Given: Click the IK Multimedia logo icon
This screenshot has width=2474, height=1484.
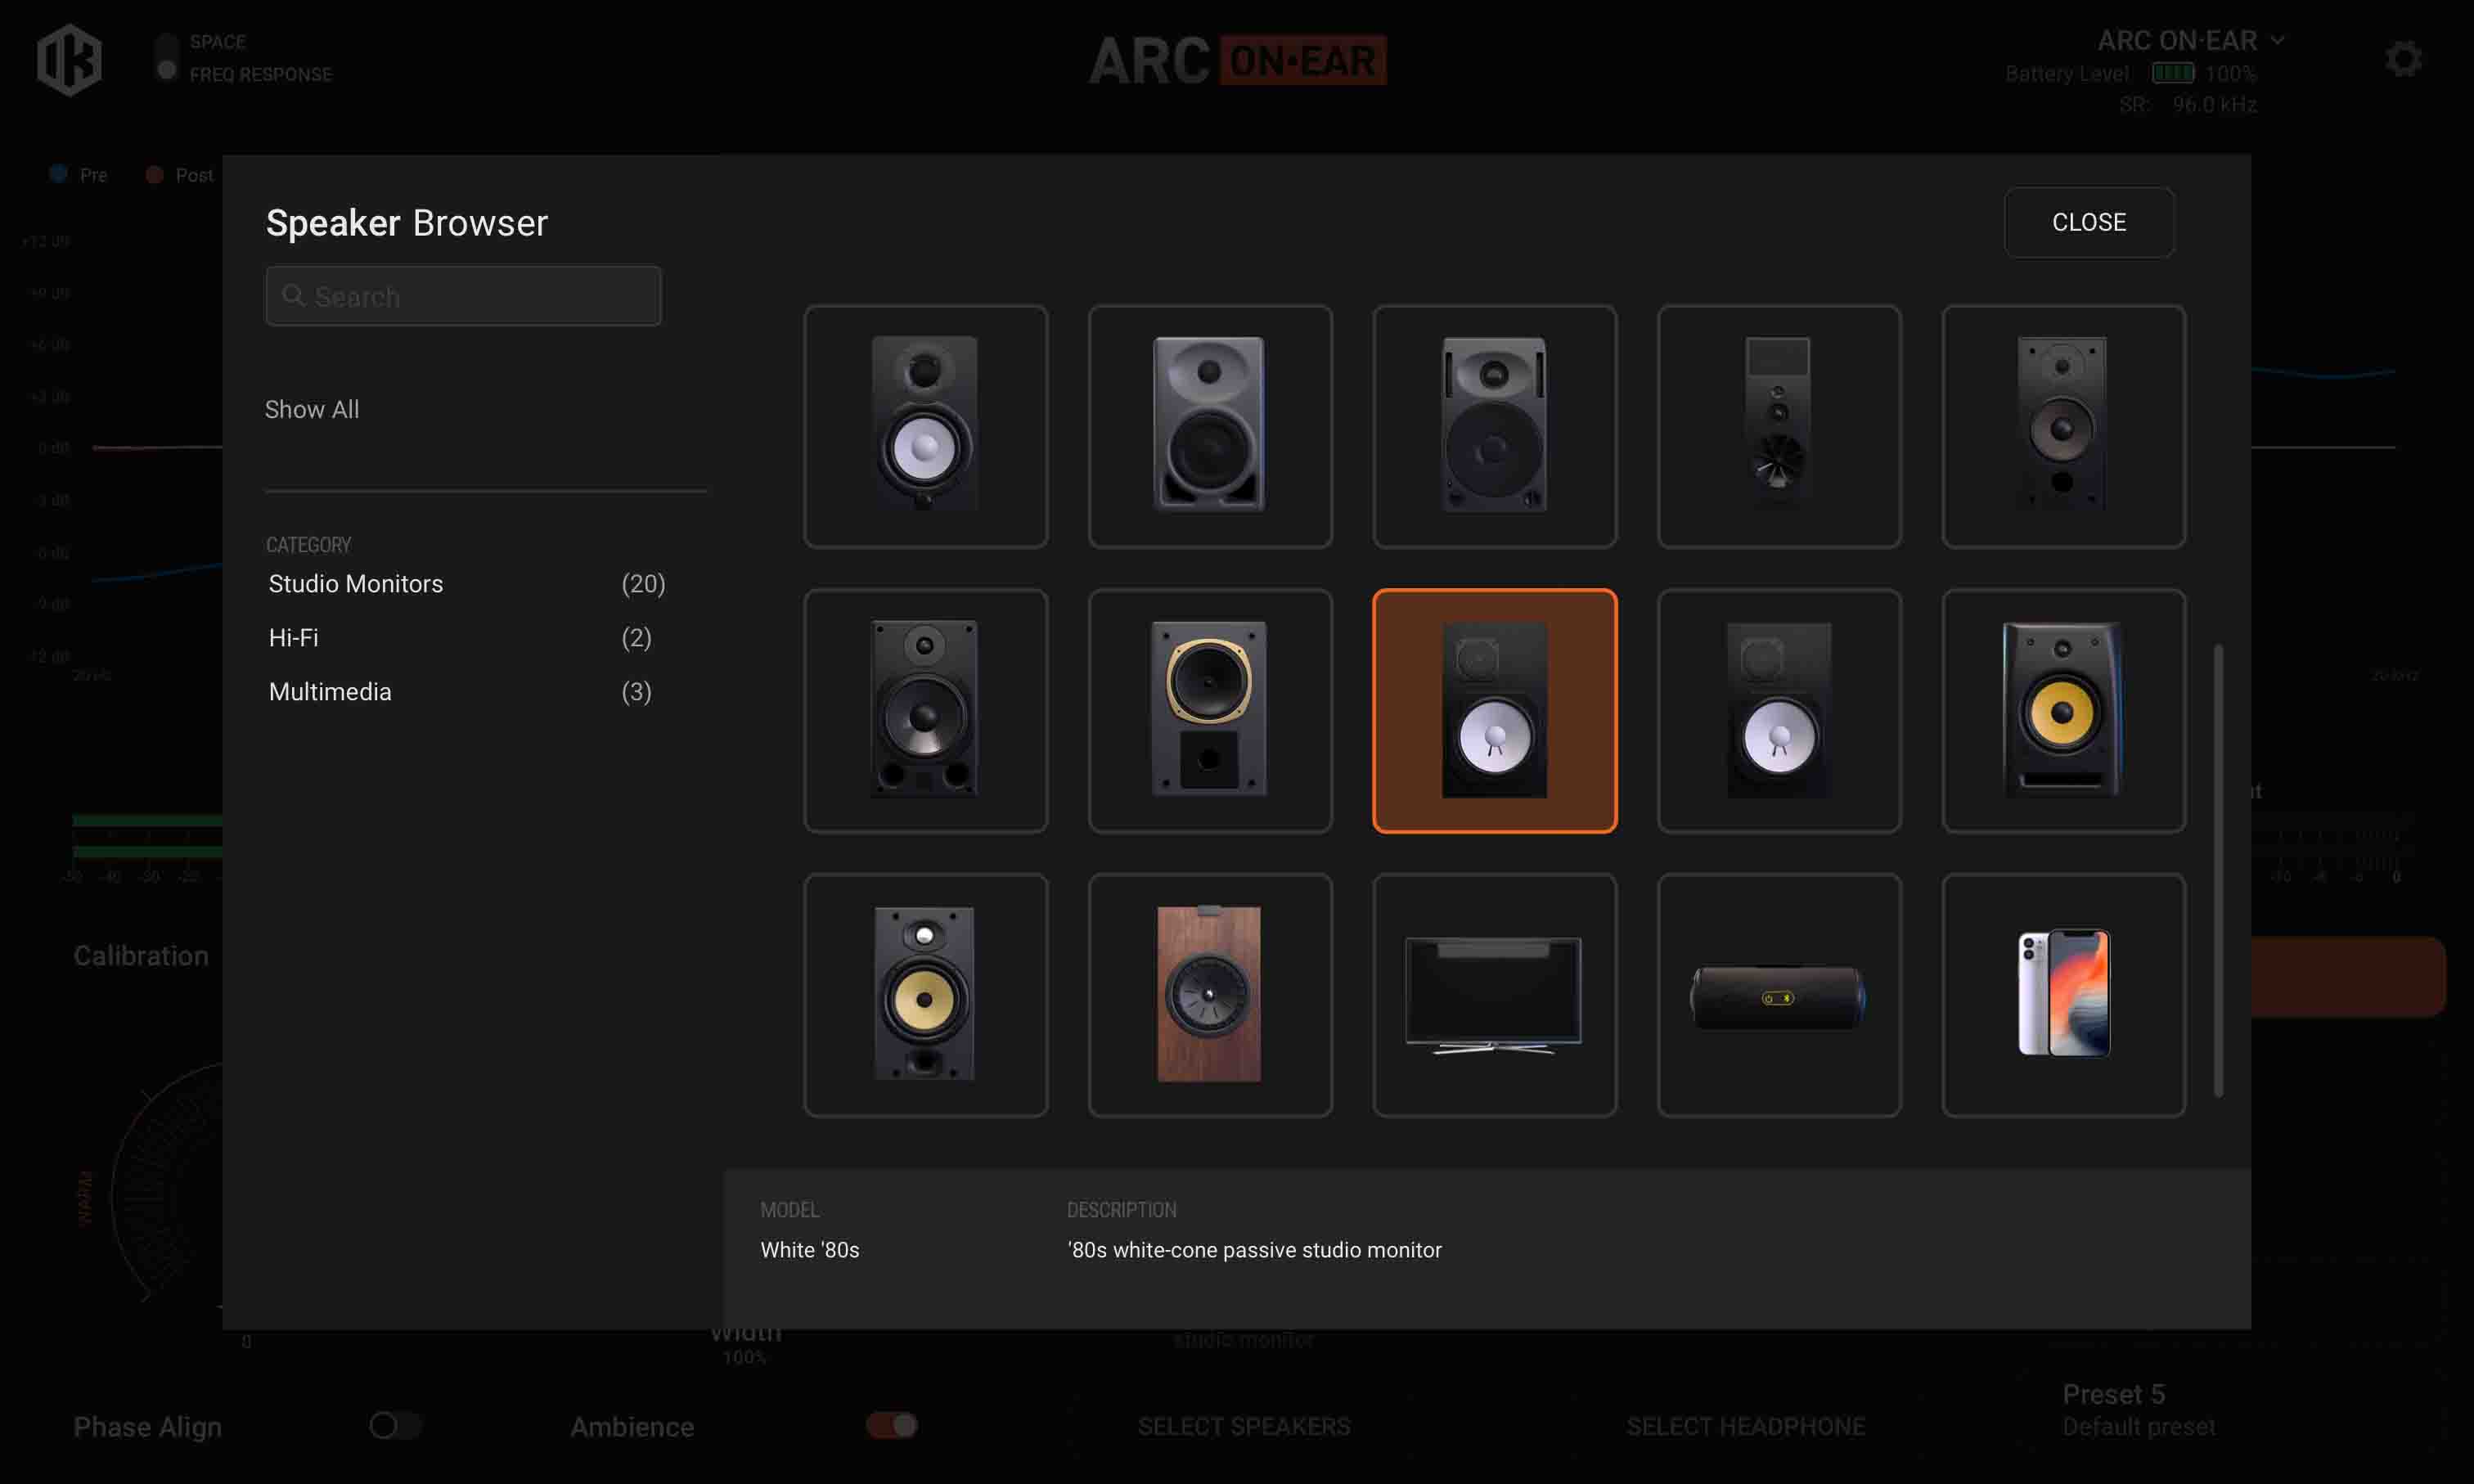Looking at the screenshot, I should click(69, 60).
